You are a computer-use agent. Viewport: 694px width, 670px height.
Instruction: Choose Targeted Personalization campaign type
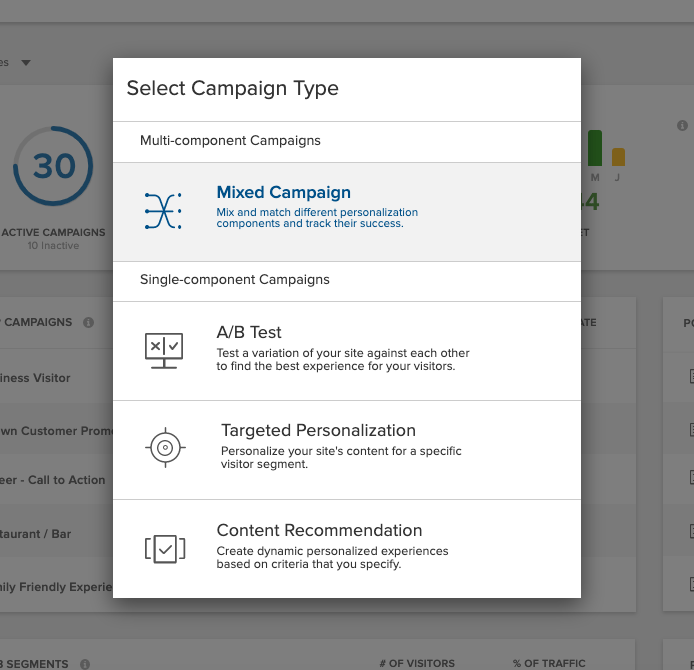pyautogui.click(x=347, y=451)
